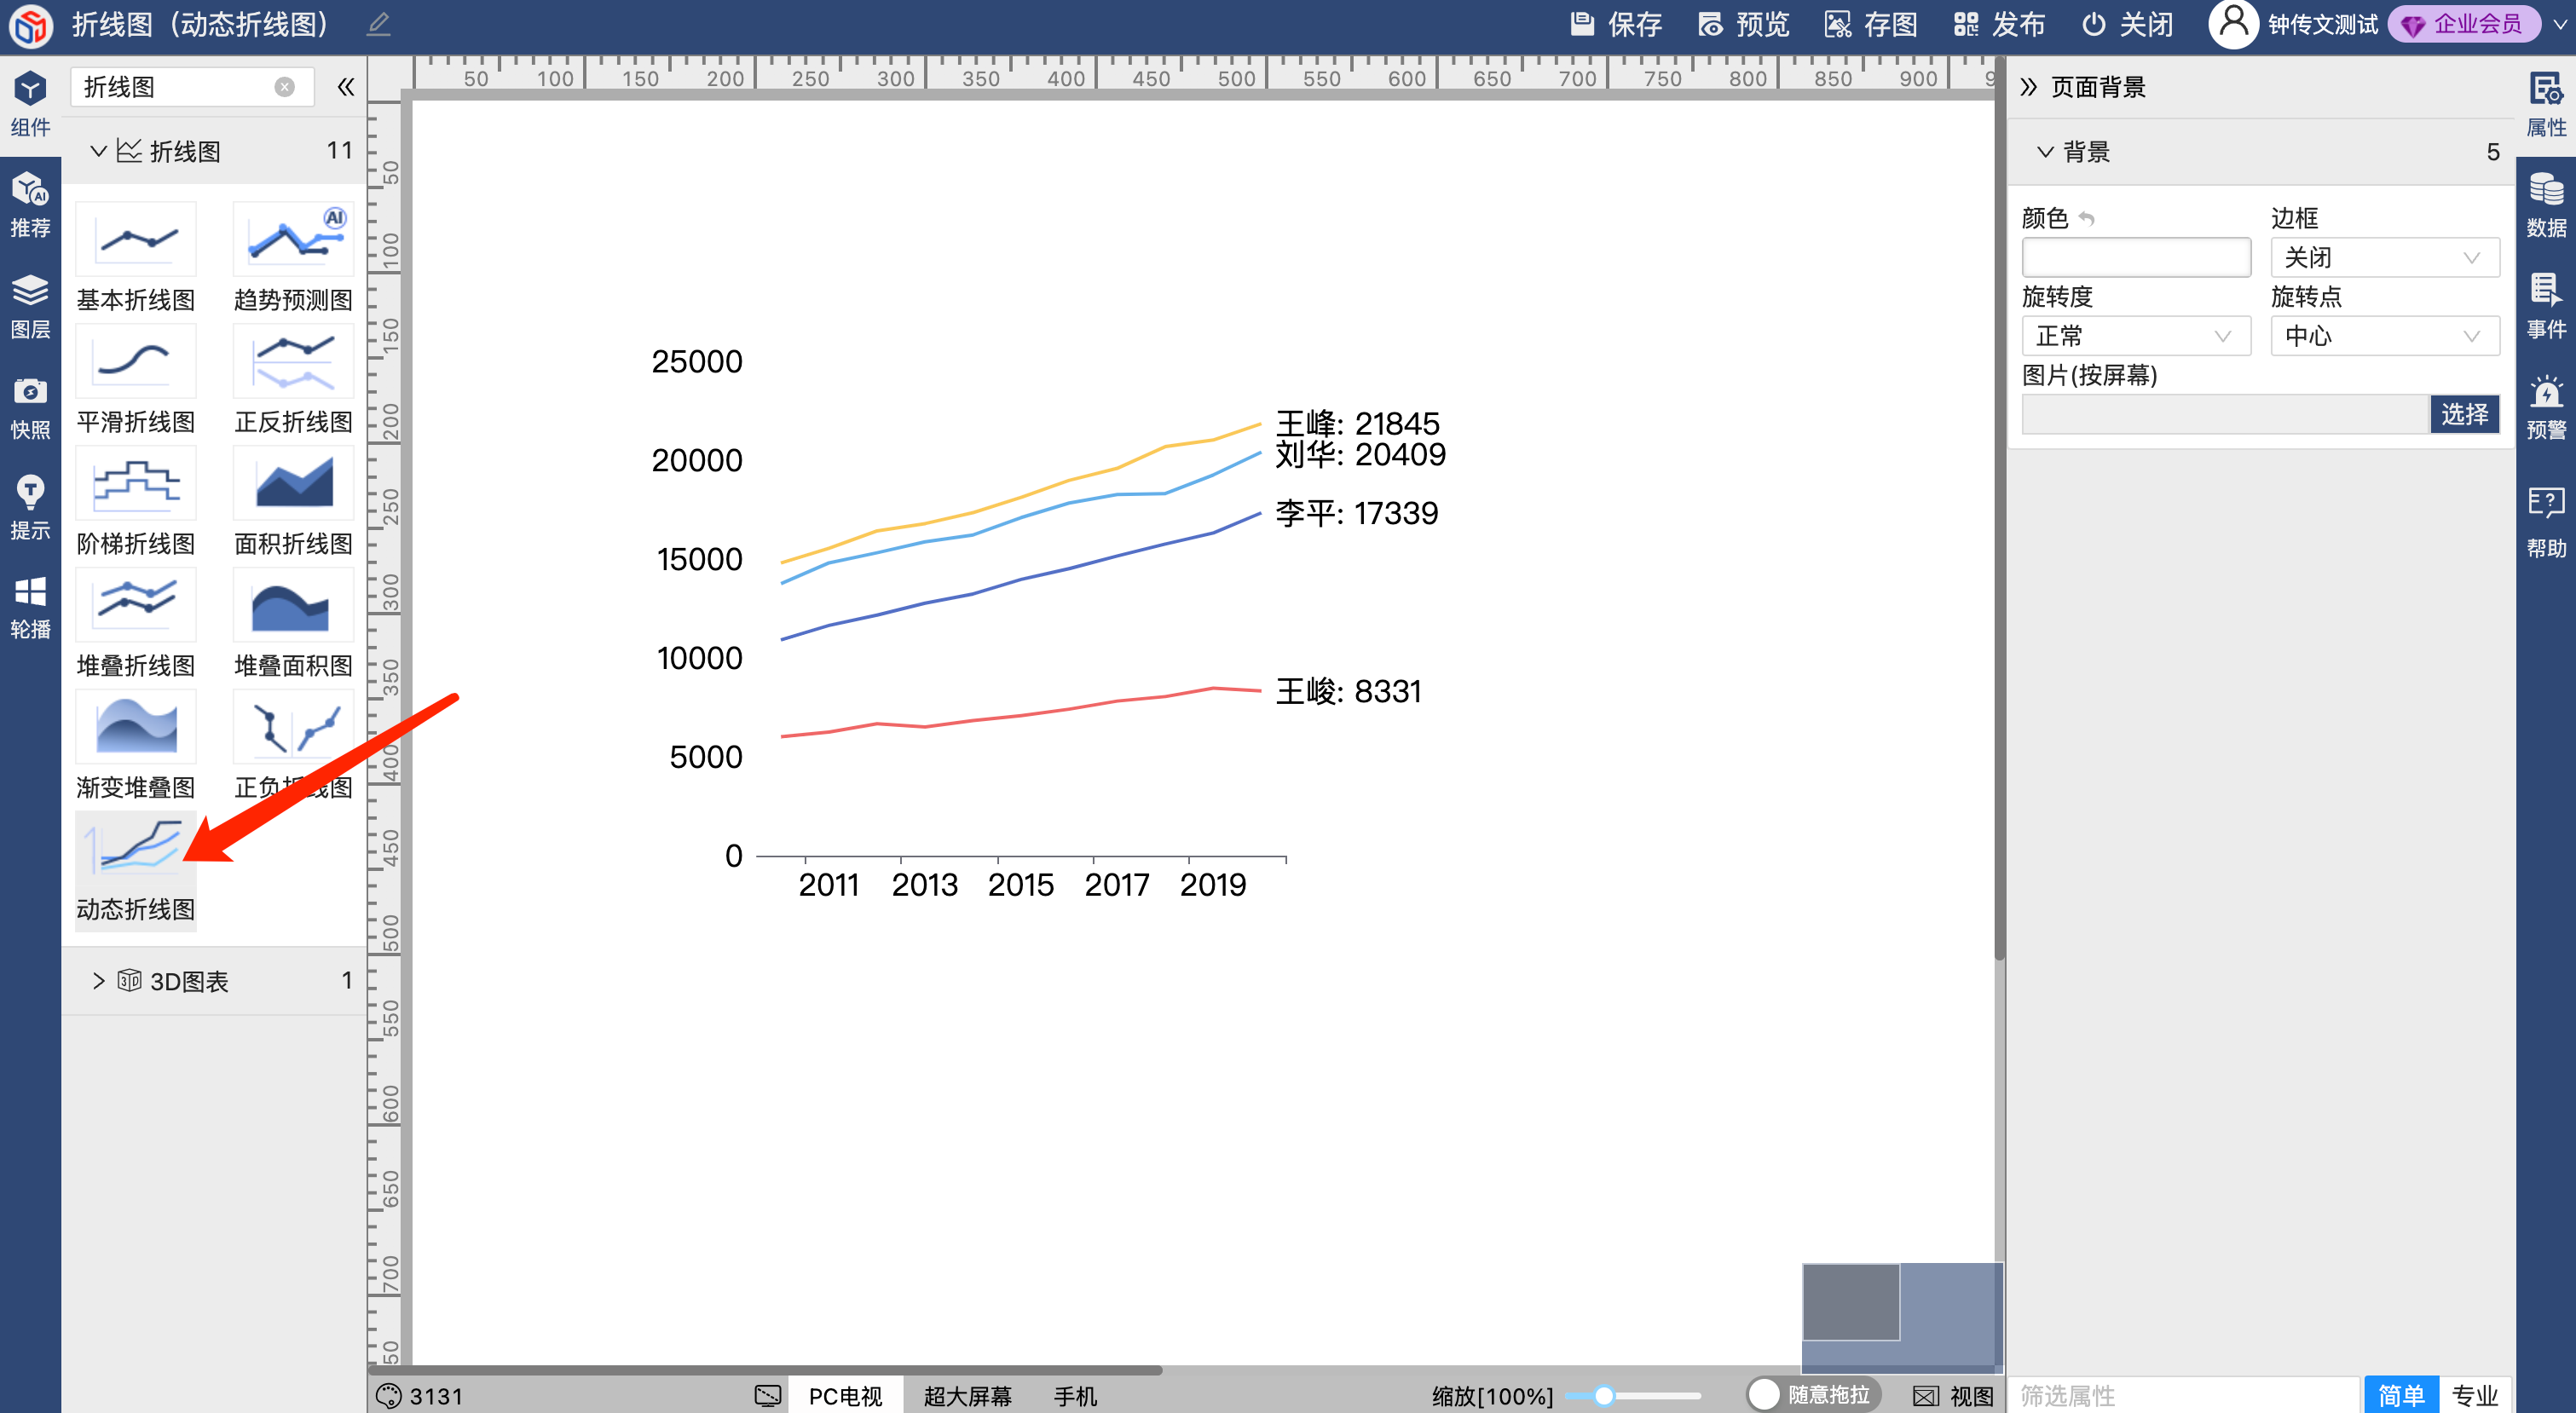The height and width of the screenshot is (1413, 2576).
Task: Open the 属性 properties tab icon
Action: (2545, 104)
